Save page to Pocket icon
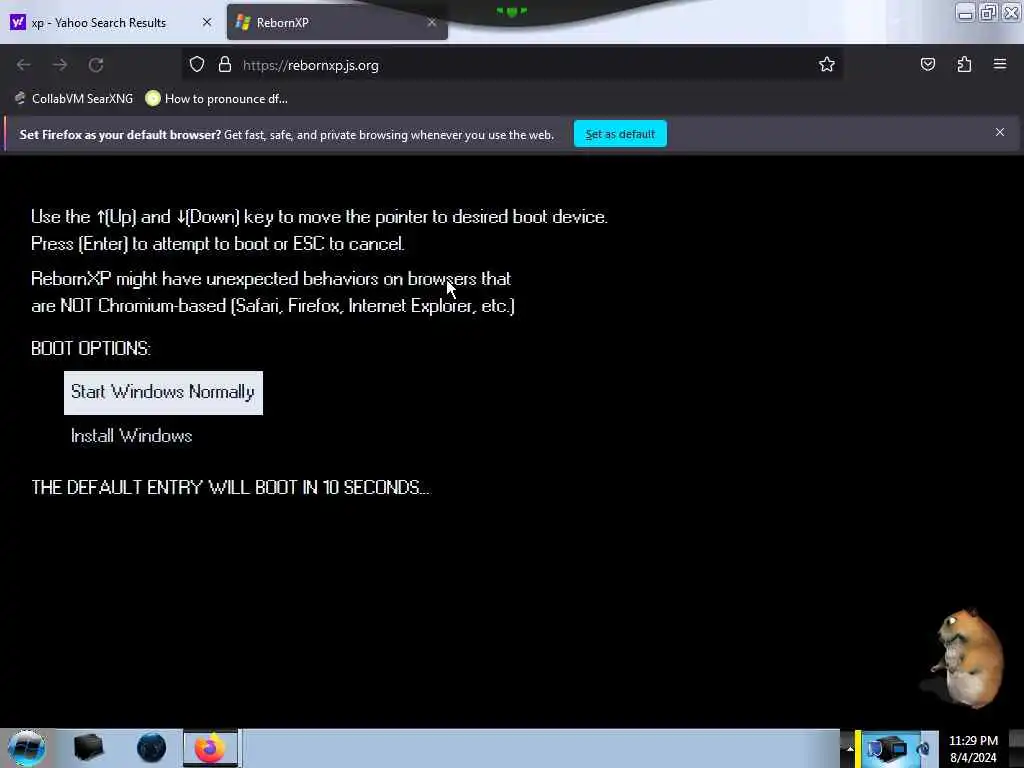This screenshot has height=768, width=1024. (x=927, y=64)
